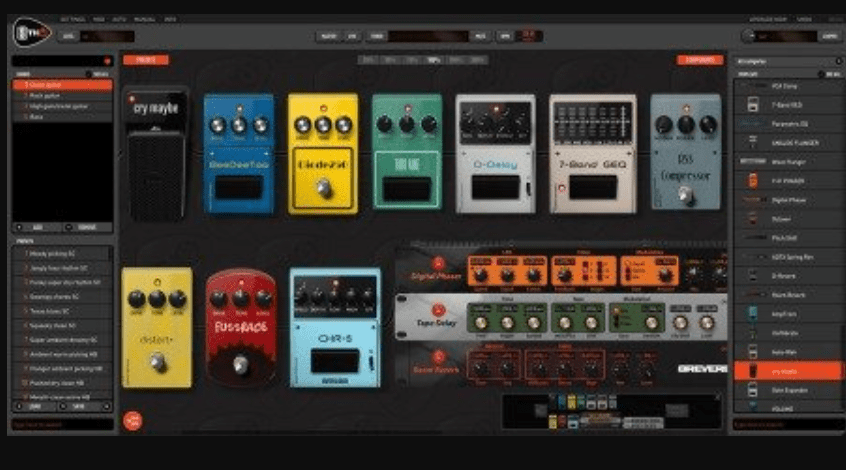The height and width of the screenshot is (470, 846).
Task: Toggle the Details switch above the banks list
Action: [89, 74]
